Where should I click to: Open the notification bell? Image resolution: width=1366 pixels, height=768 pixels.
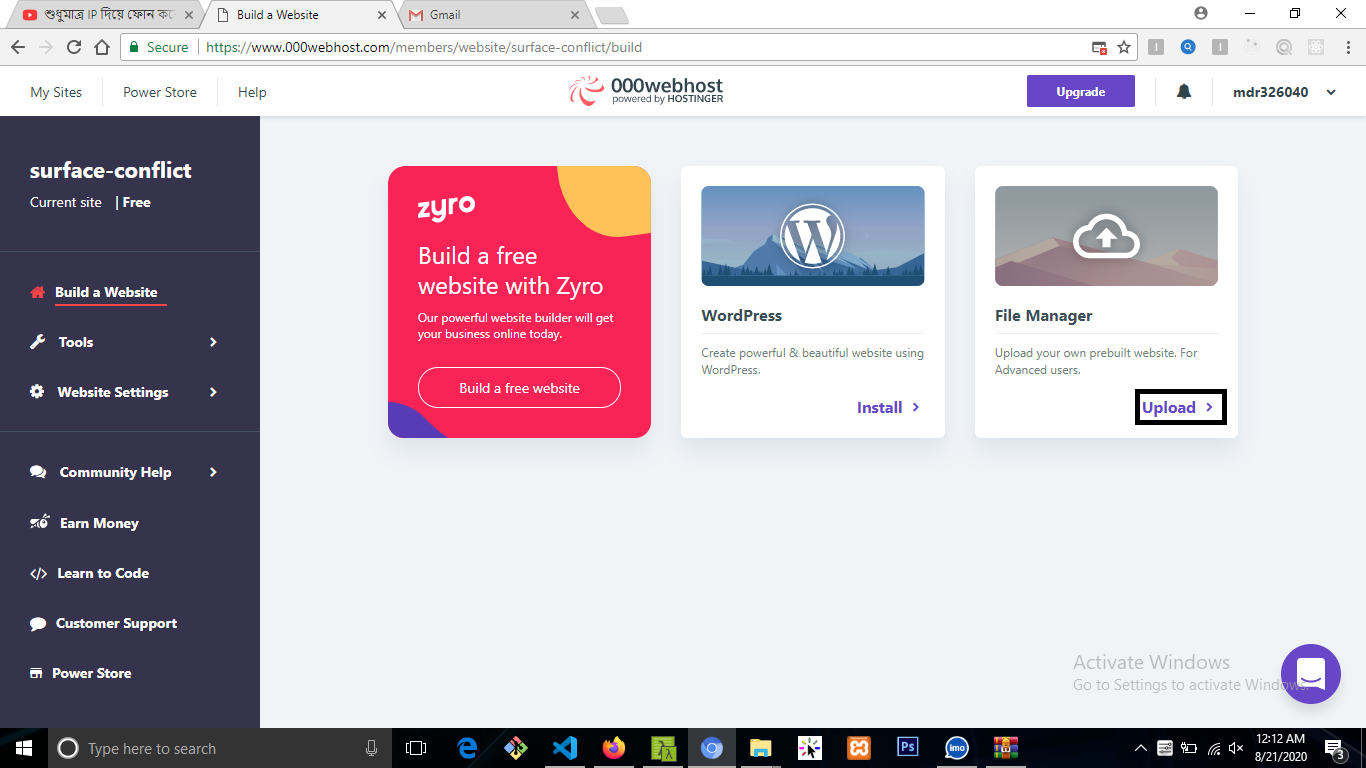coord(1184,92)
